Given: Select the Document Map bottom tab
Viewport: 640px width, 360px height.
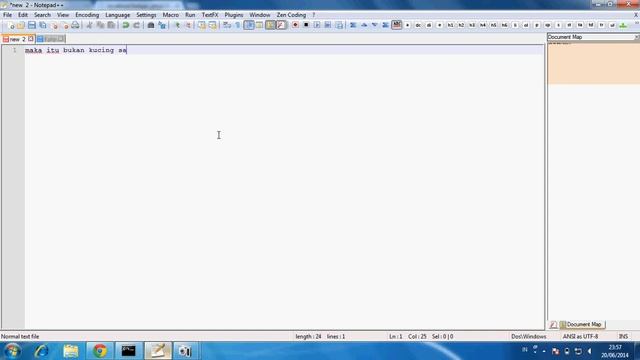Looking at the screenshot, I should tap(582, 324).
